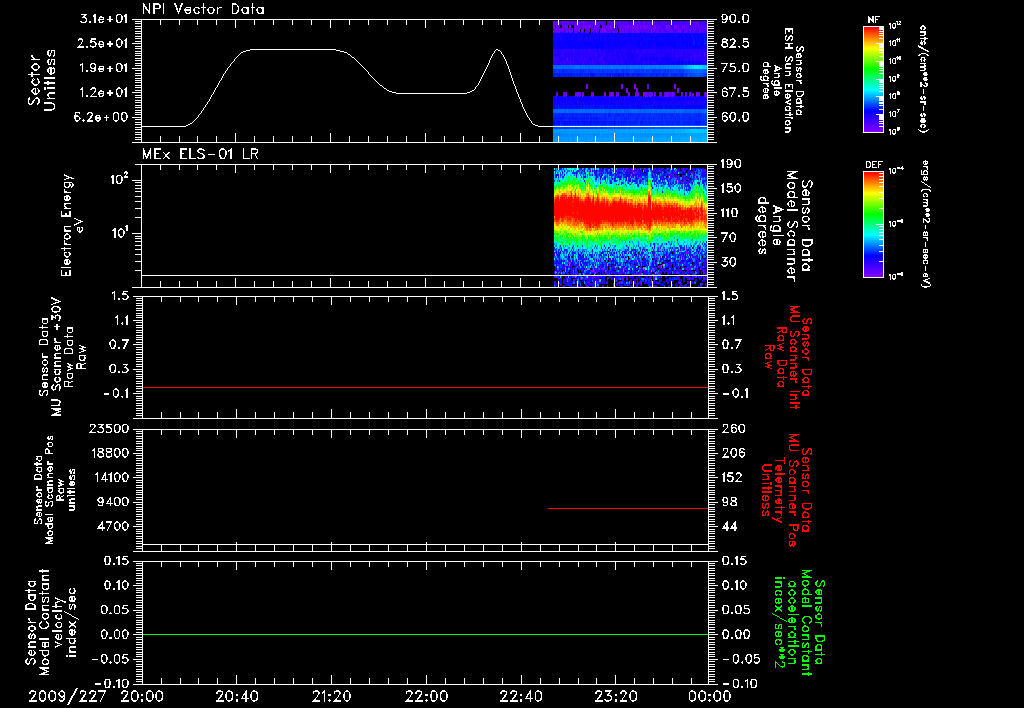
Task: Click the '1.2e+01' sector tick label
Action: [104, 93]
